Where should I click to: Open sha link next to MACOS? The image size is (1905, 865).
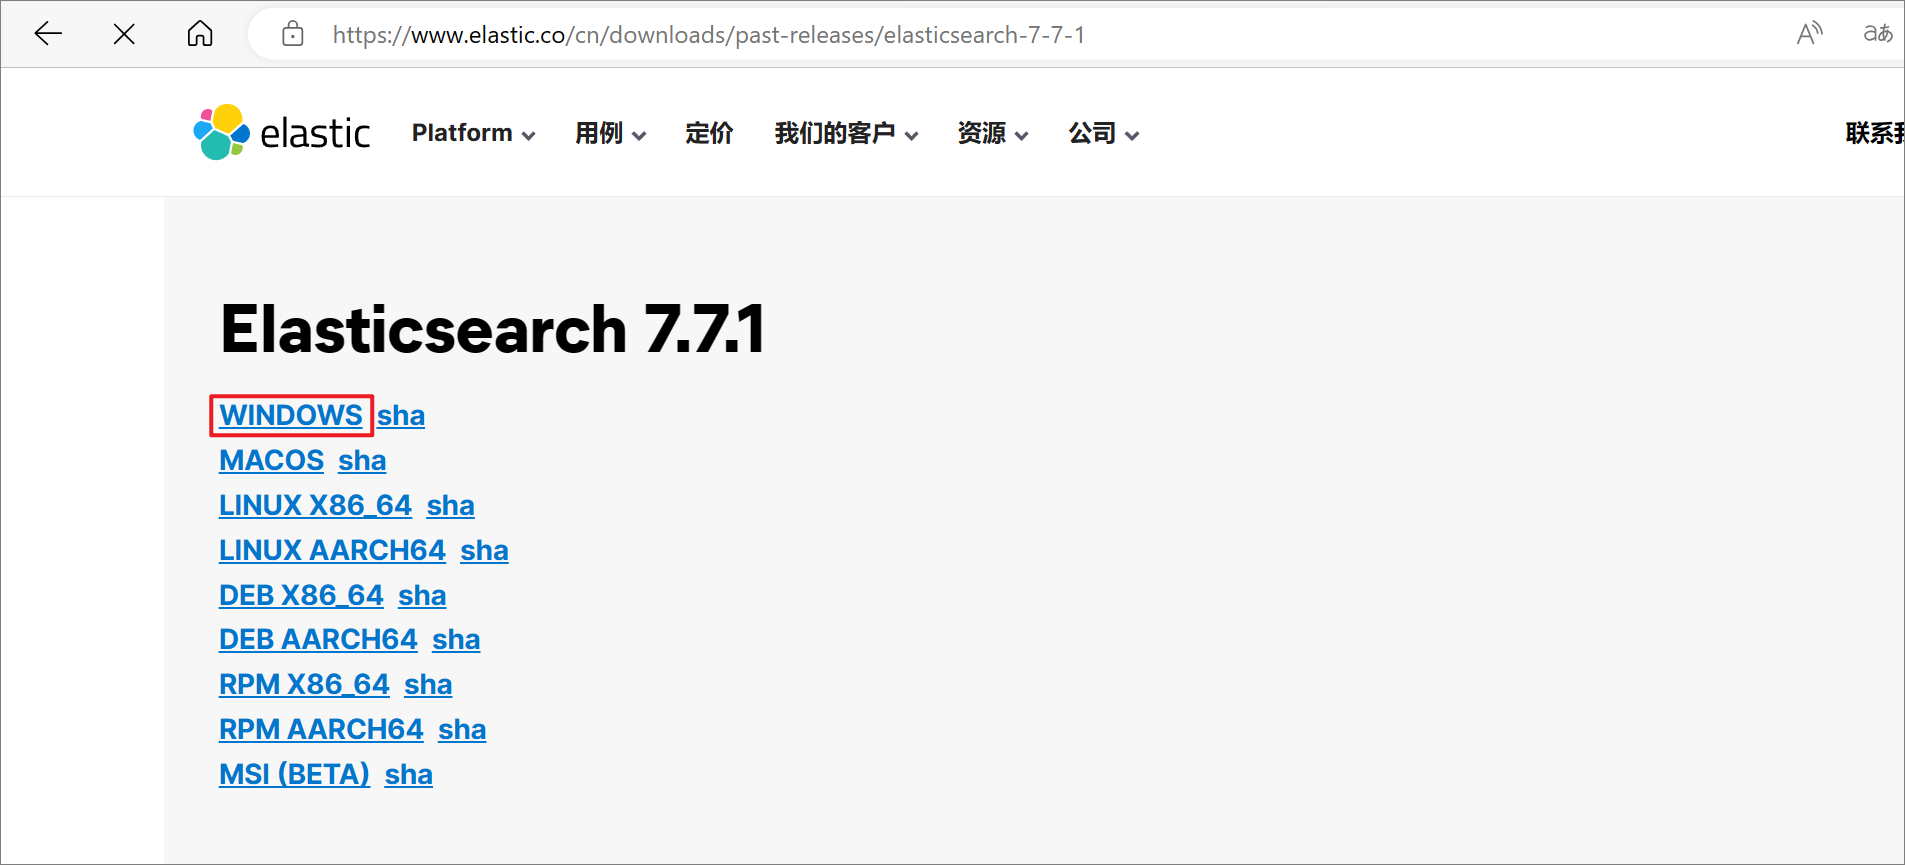(362, 460)
